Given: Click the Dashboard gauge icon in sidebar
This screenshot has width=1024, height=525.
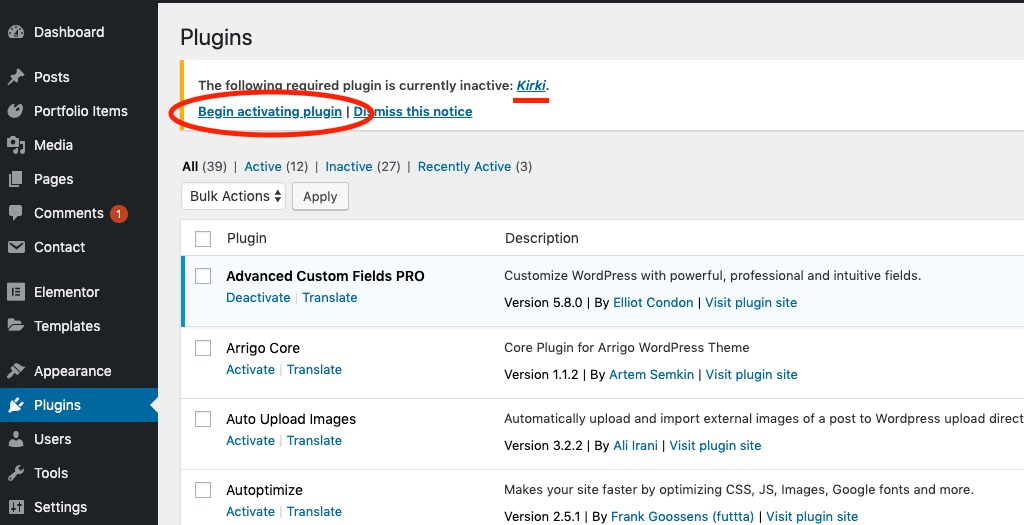Looking at the screenshot, I should (x=16, y=32).
